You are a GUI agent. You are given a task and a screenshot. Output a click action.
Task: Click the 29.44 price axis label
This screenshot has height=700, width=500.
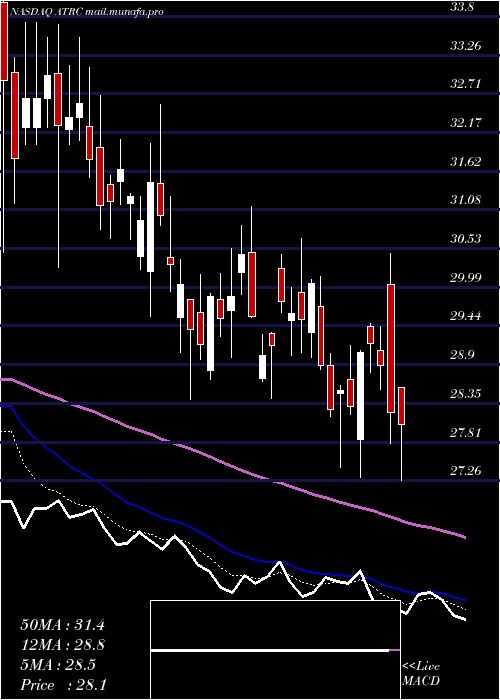466,316
